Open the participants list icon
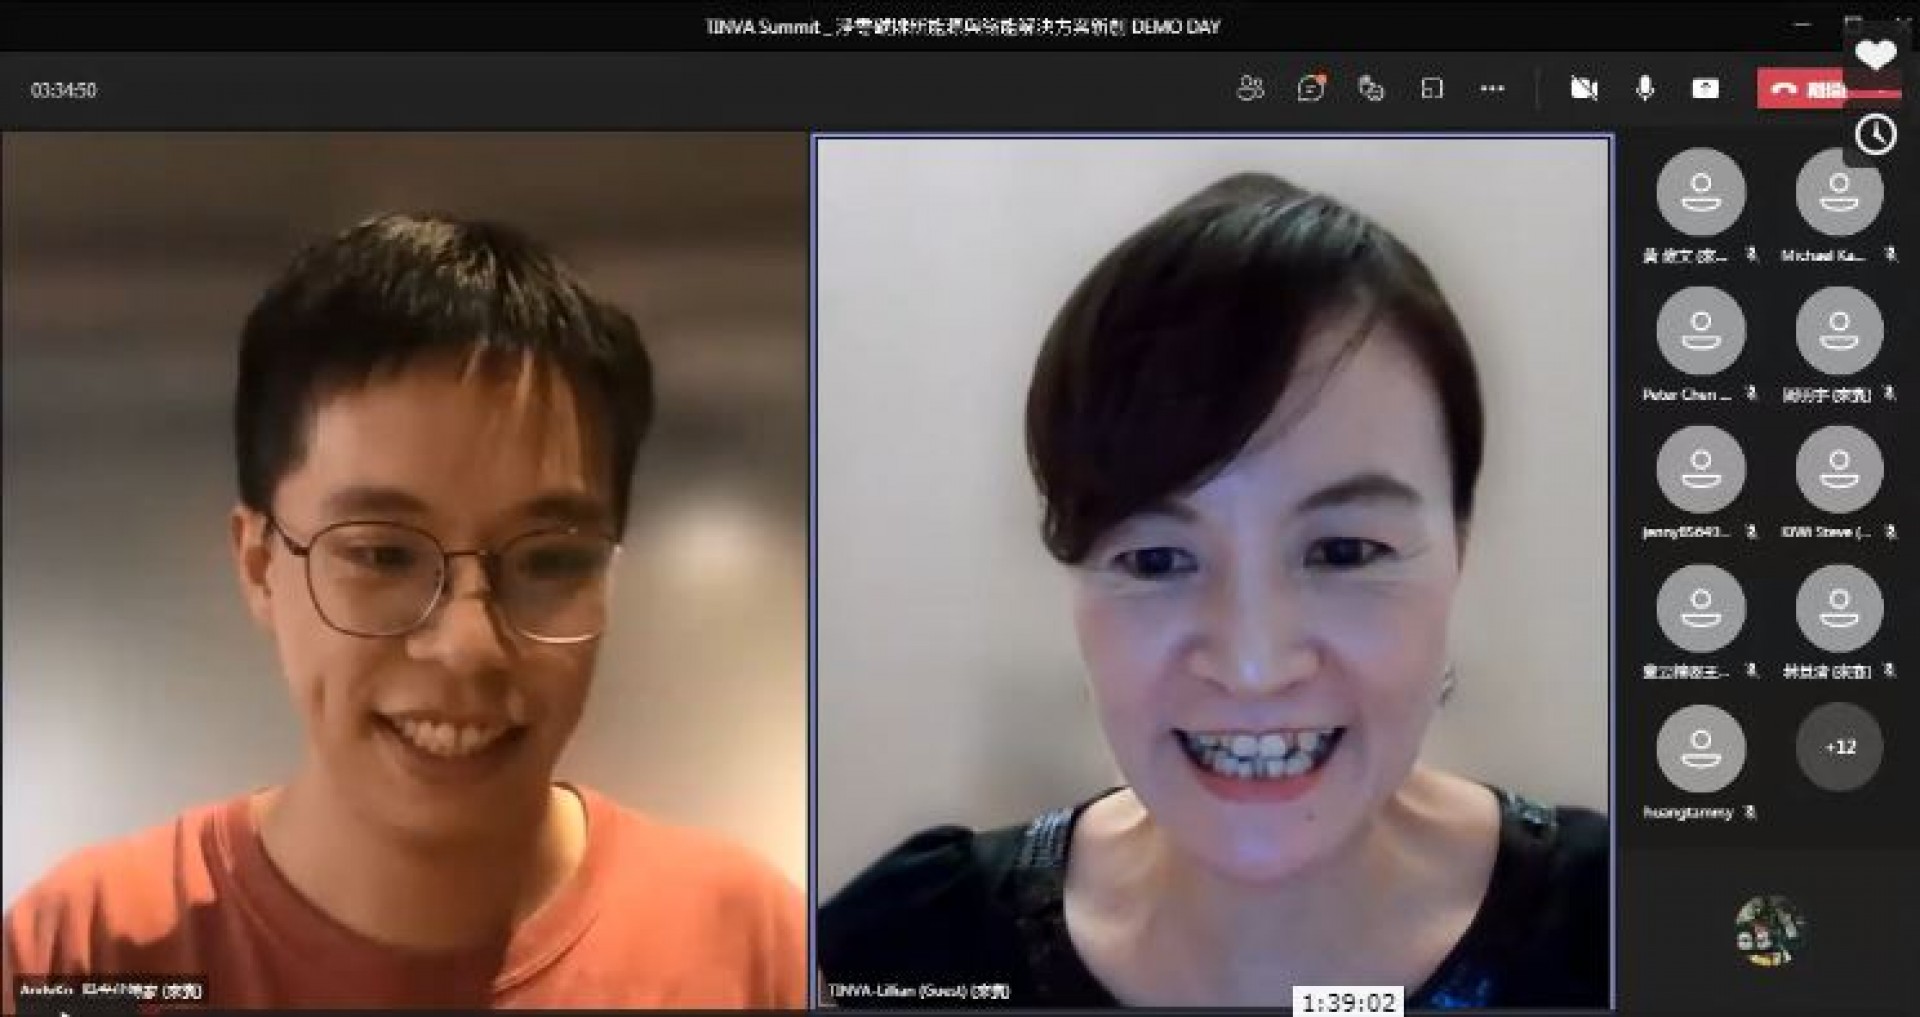1920x1017 pixels. click(x=1250, y=89)
